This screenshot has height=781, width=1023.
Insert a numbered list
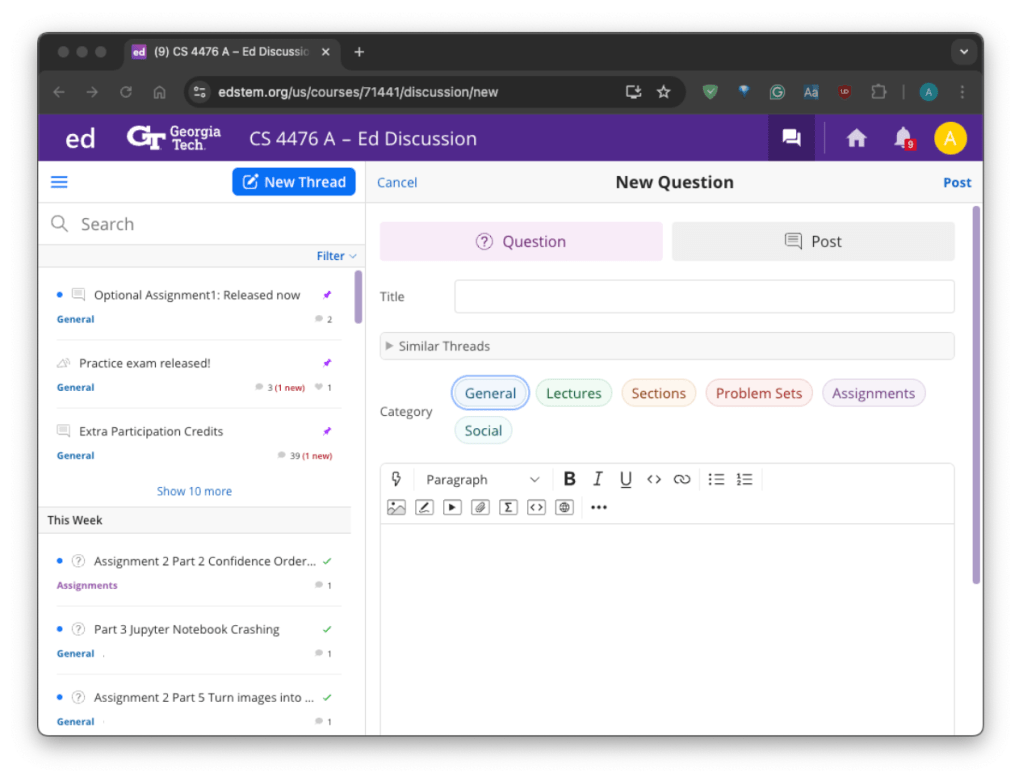click(744, 480)
